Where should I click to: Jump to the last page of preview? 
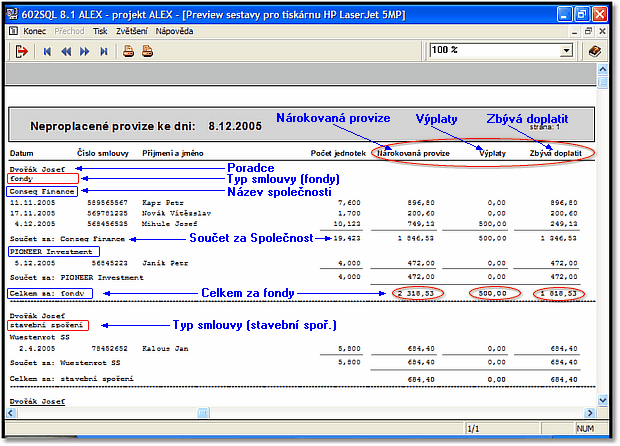point(104,51)
